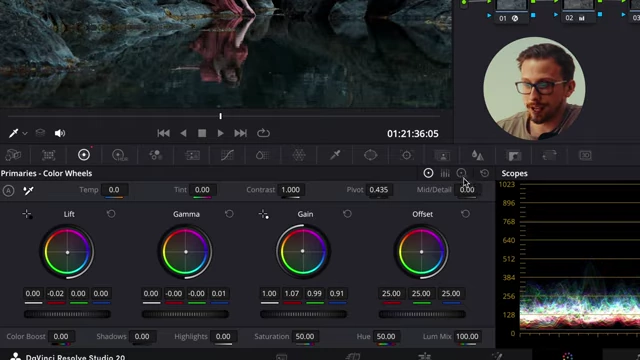Viewport: 640px width, 360px height.
Task: Click the Gain red value 1.07
Action: pos(292,293)
